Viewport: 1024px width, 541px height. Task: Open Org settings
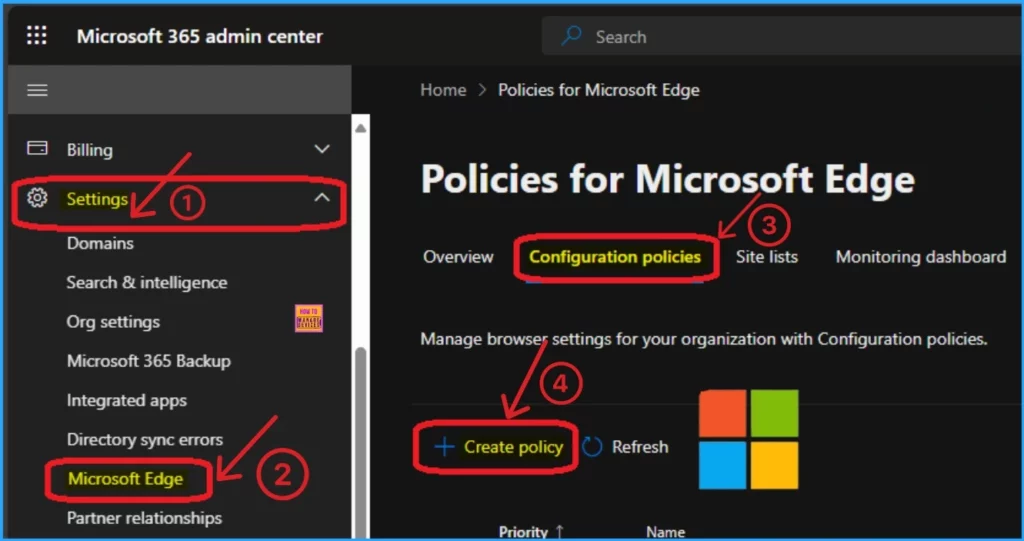(x=113, y=321)
